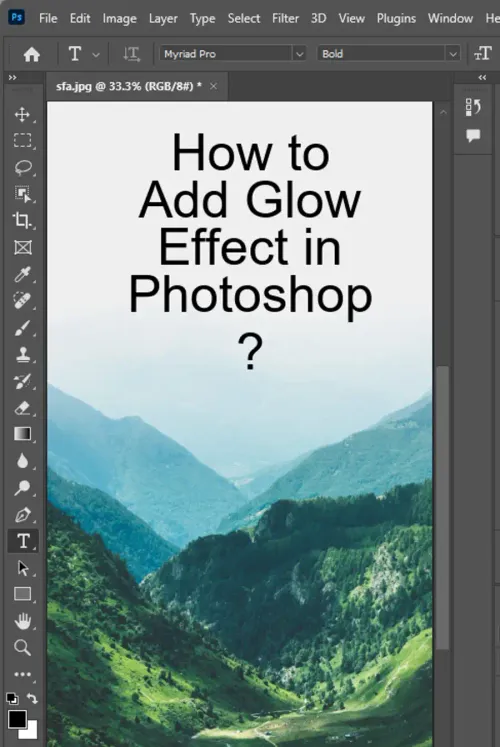The width and height of the screenshot is (500, 747).
Task: Open the Select menu
Action: tap(244, 19)
